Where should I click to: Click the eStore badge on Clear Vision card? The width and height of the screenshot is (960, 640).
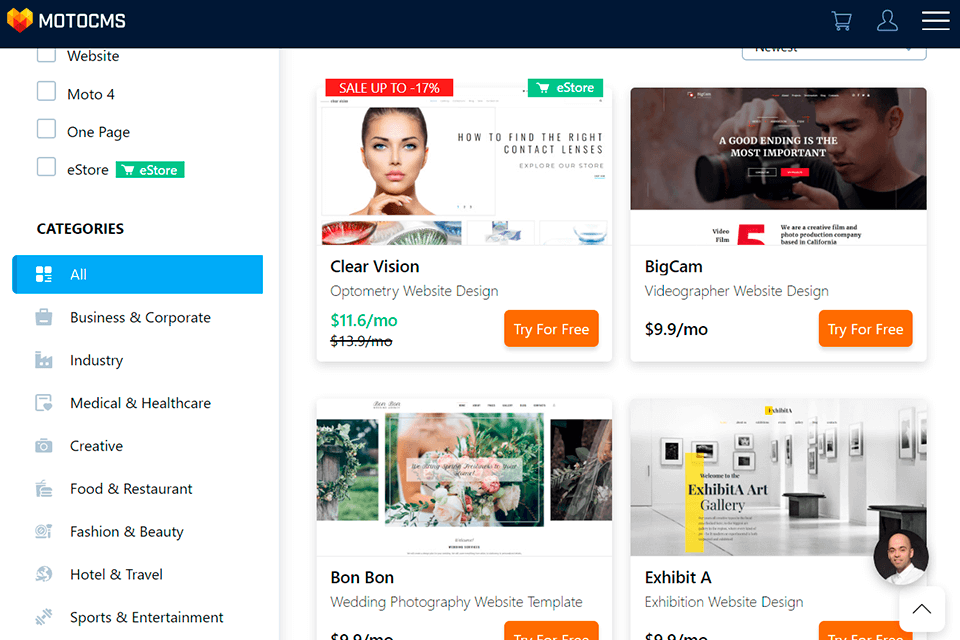[x=565, y=88]
